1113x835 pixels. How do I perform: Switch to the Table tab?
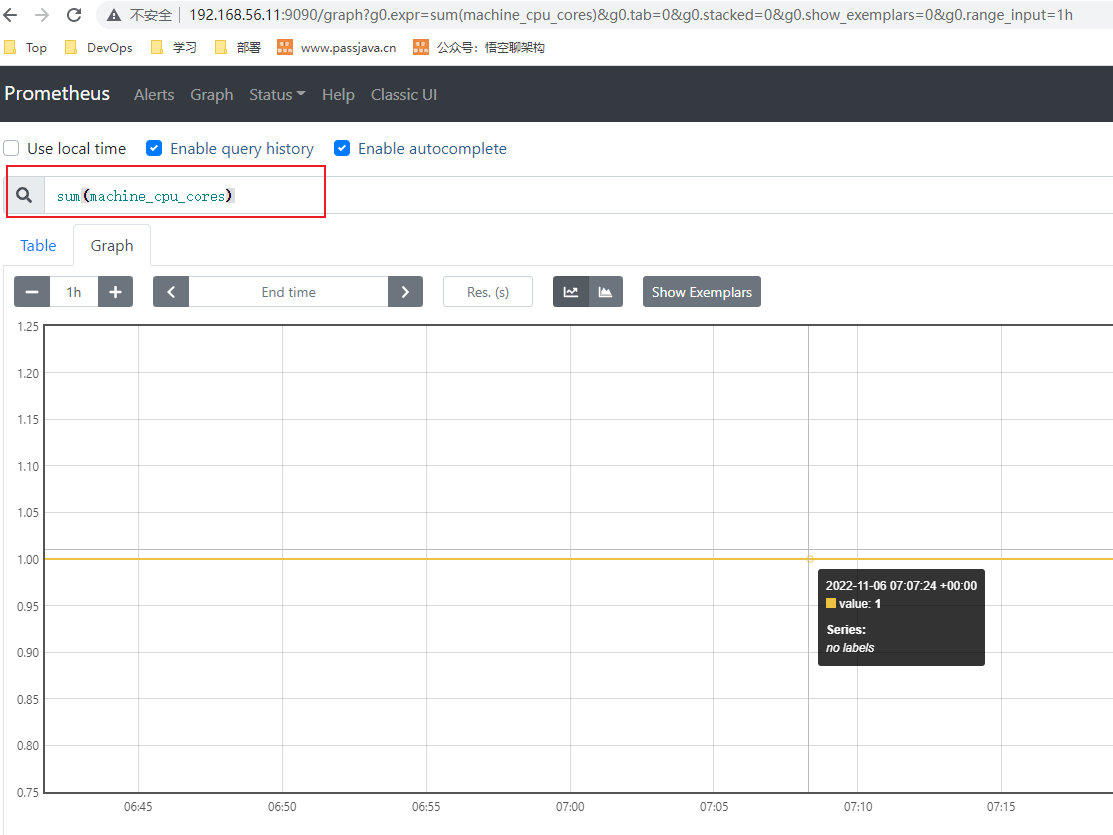pos(38,246)
